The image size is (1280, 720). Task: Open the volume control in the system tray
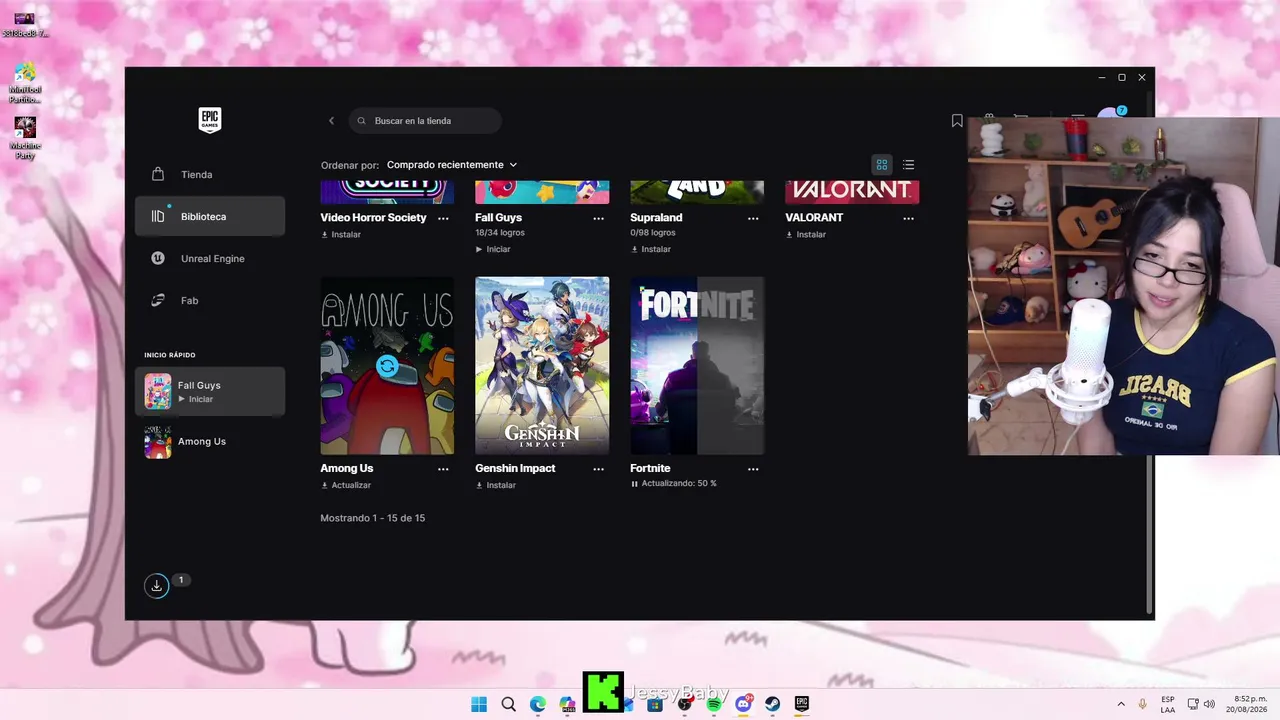pos(1209,704)
